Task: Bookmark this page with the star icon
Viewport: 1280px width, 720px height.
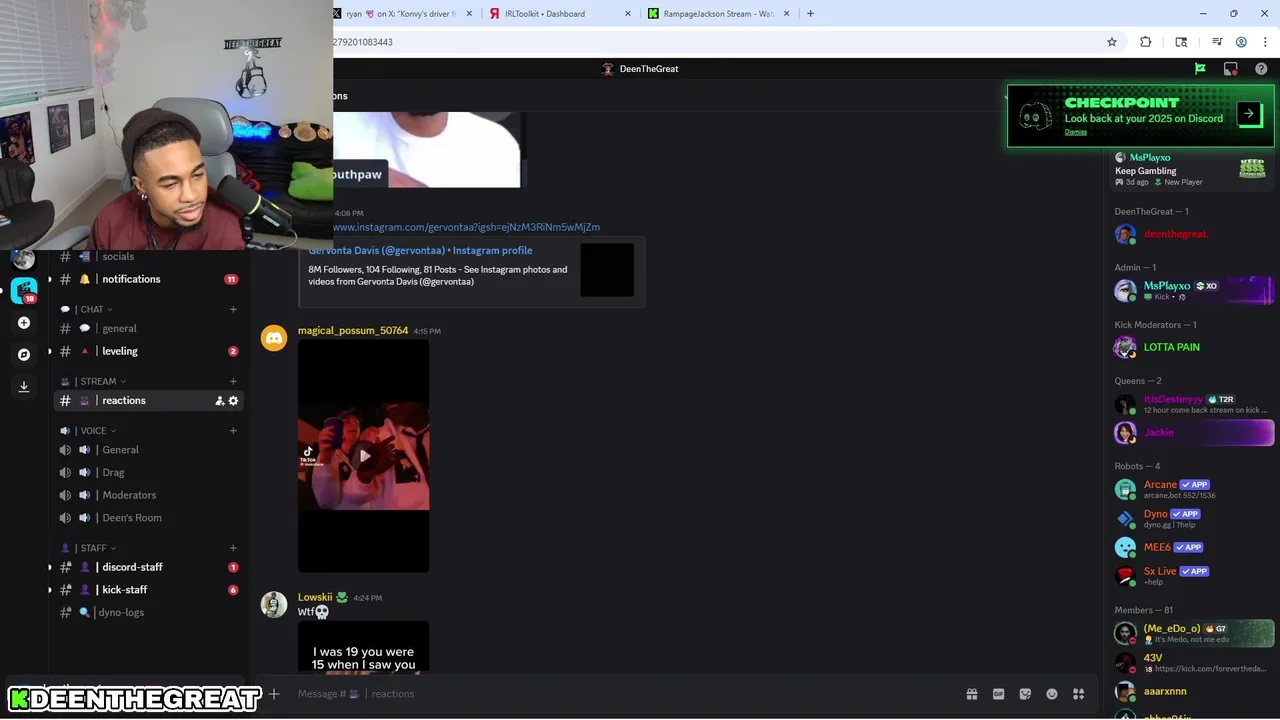Action: click(x=1112, y=42)
